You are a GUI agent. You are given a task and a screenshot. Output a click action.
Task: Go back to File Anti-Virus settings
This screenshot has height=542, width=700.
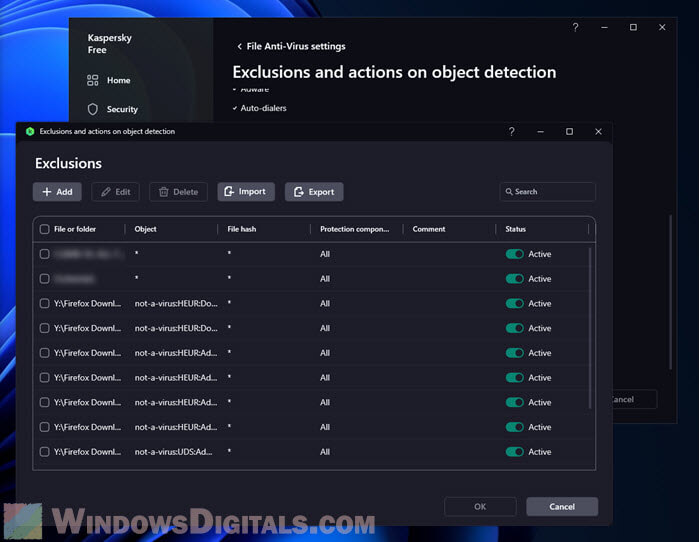tap(291, 46)
